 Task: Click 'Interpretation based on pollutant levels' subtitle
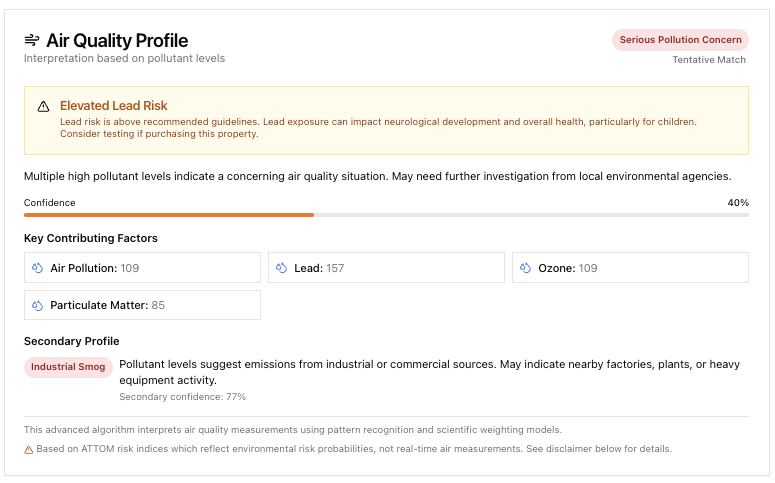click(125, 58)
